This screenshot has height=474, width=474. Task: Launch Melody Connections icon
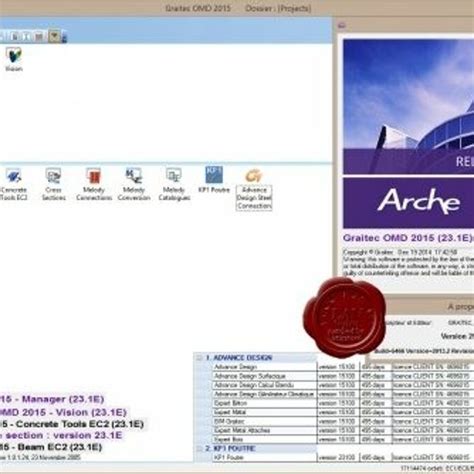coord(94,184)
